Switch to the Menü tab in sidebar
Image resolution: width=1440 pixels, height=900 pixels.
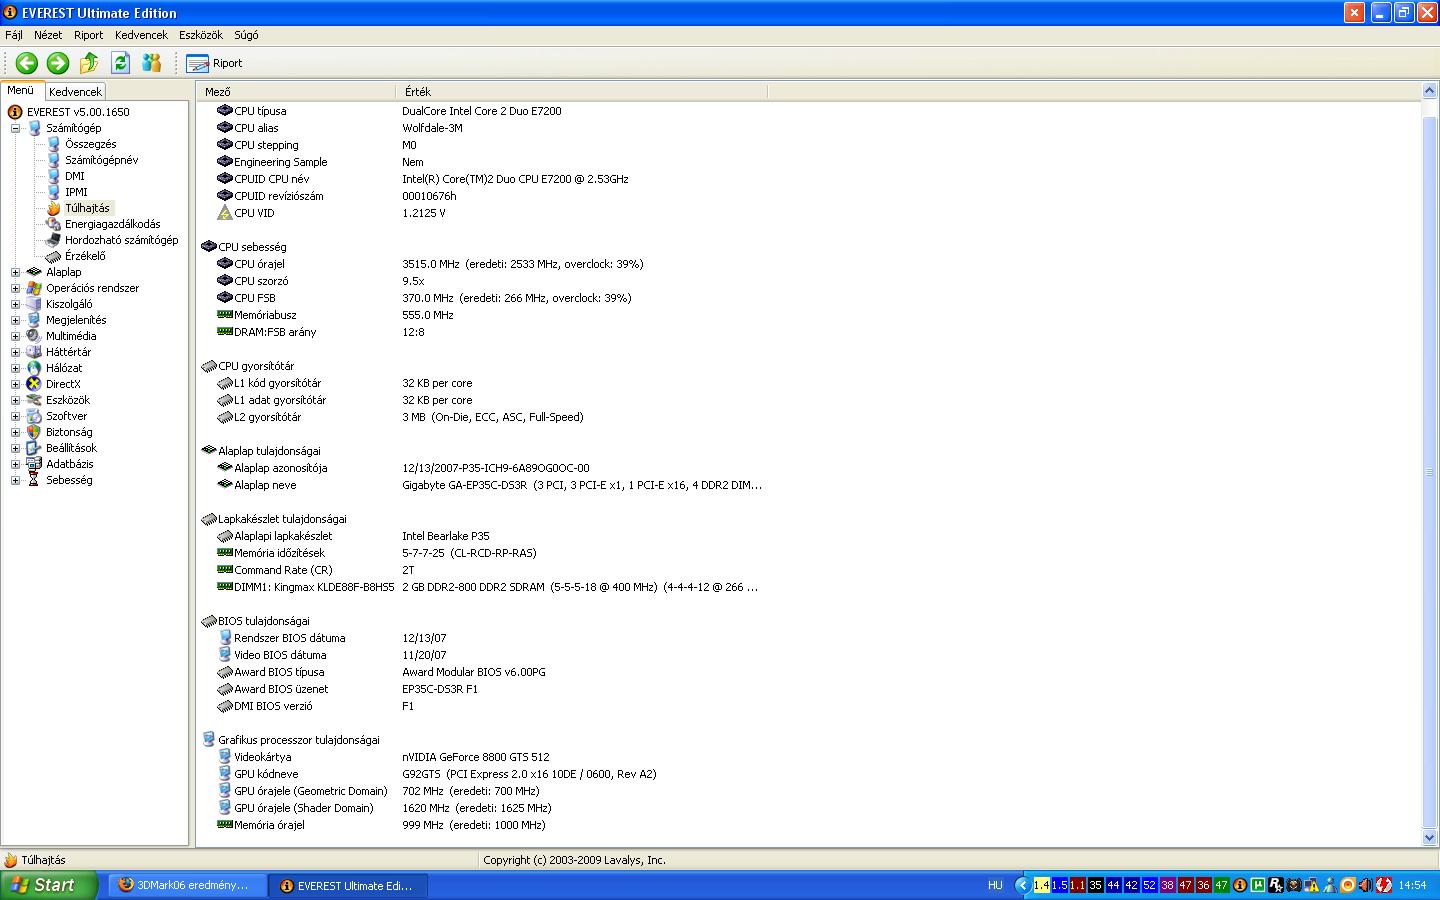coord(21,90)
